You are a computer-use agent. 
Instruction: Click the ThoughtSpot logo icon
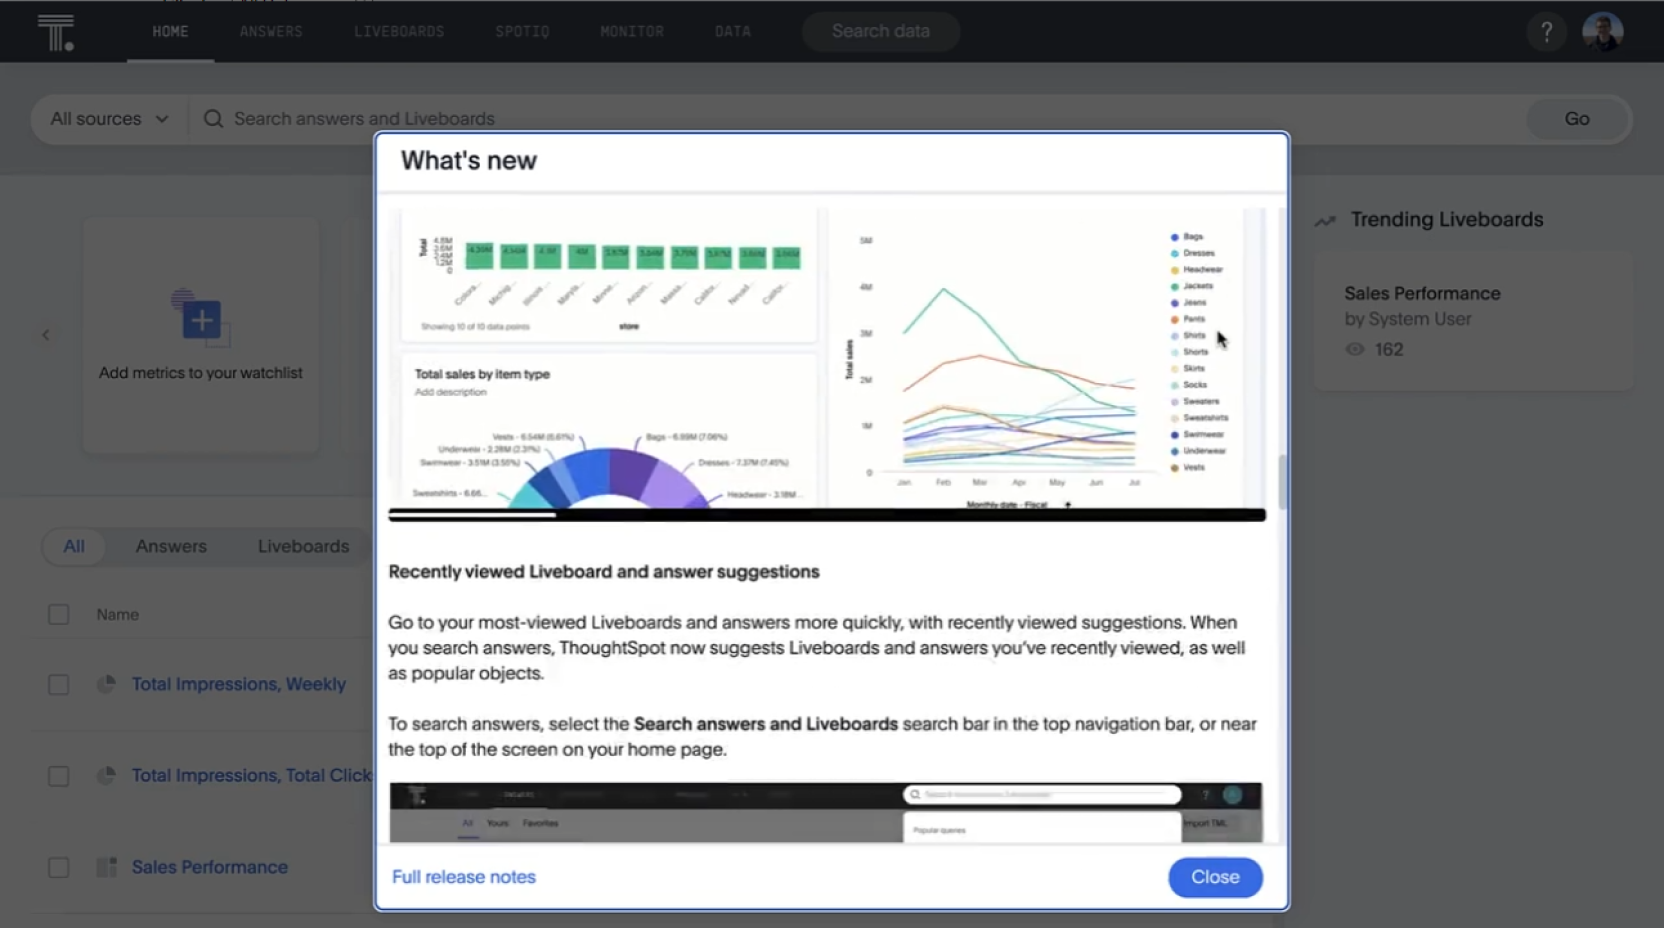point(56,32)
